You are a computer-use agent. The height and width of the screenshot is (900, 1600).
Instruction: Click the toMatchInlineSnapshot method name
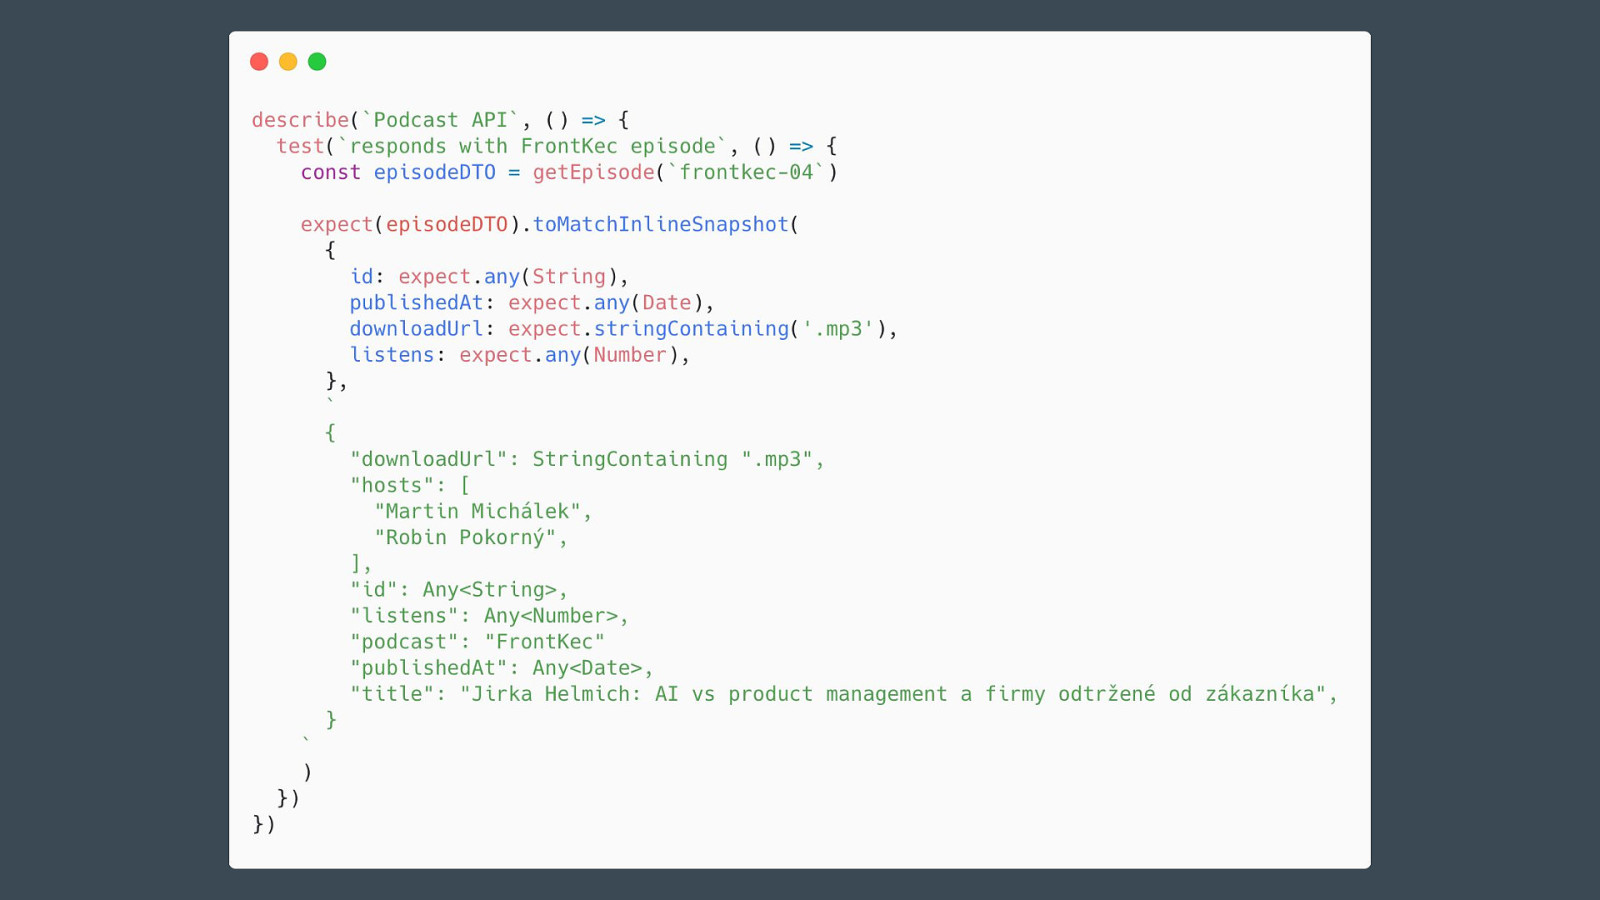[660, 224]
